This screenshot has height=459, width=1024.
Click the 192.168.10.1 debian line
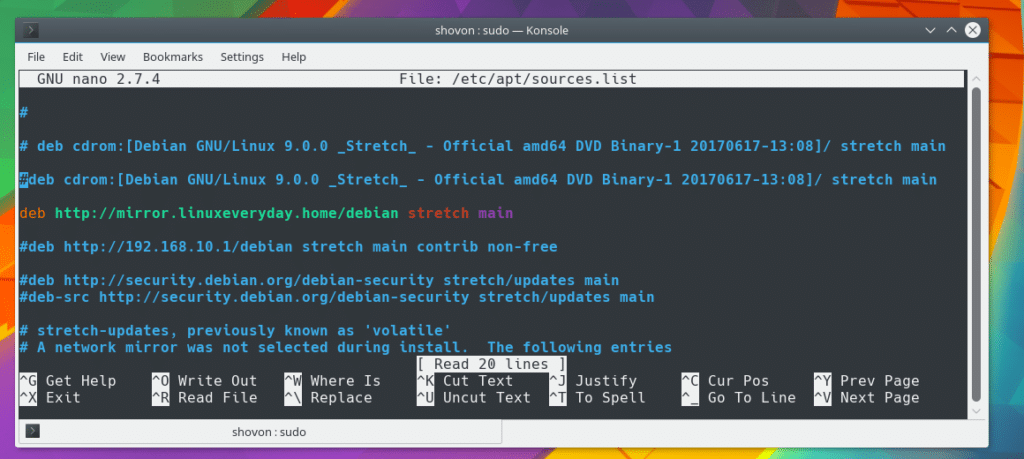pyautogui.click(x=289, y=247)
